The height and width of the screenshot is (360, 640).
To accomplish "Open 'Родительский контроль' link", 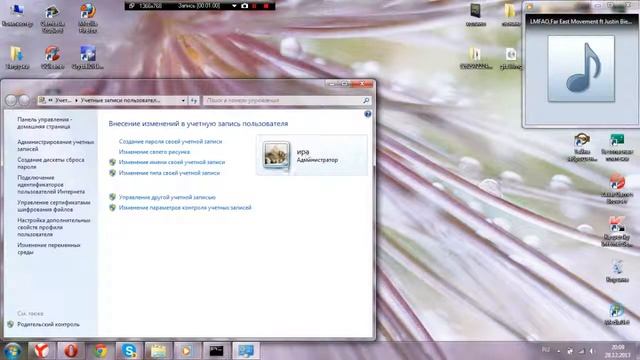I will (48, 324).
